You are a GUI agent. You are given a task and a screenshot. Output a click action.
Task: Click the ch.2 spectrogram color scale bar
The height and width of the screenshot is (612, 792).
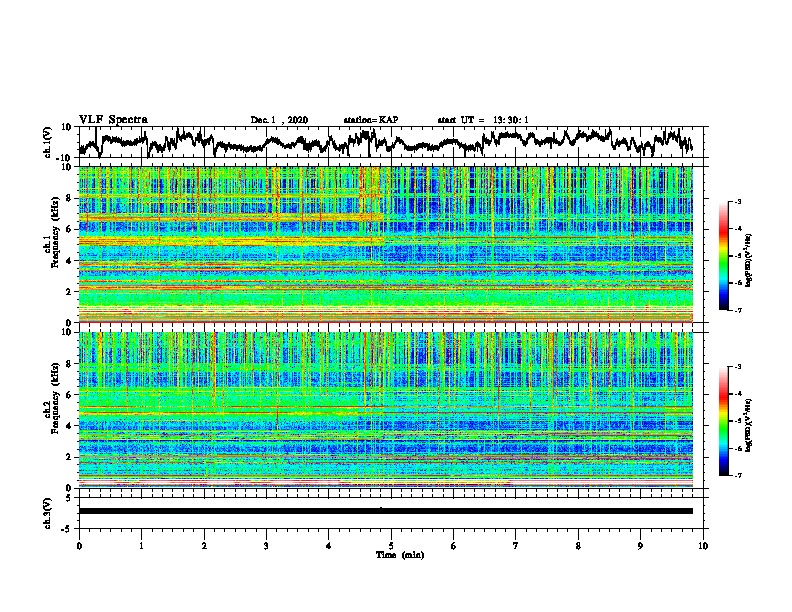[x=723, y=421]
